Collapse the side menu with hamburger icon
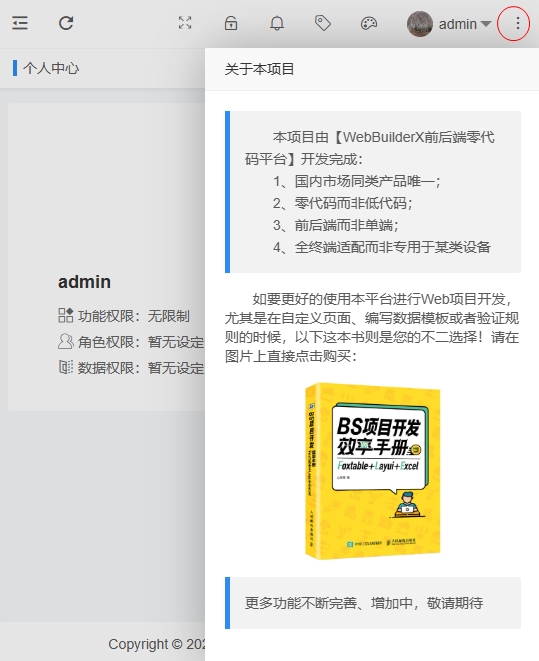The height and width of the screenshot is (661, 539). [x=20, y=23]
